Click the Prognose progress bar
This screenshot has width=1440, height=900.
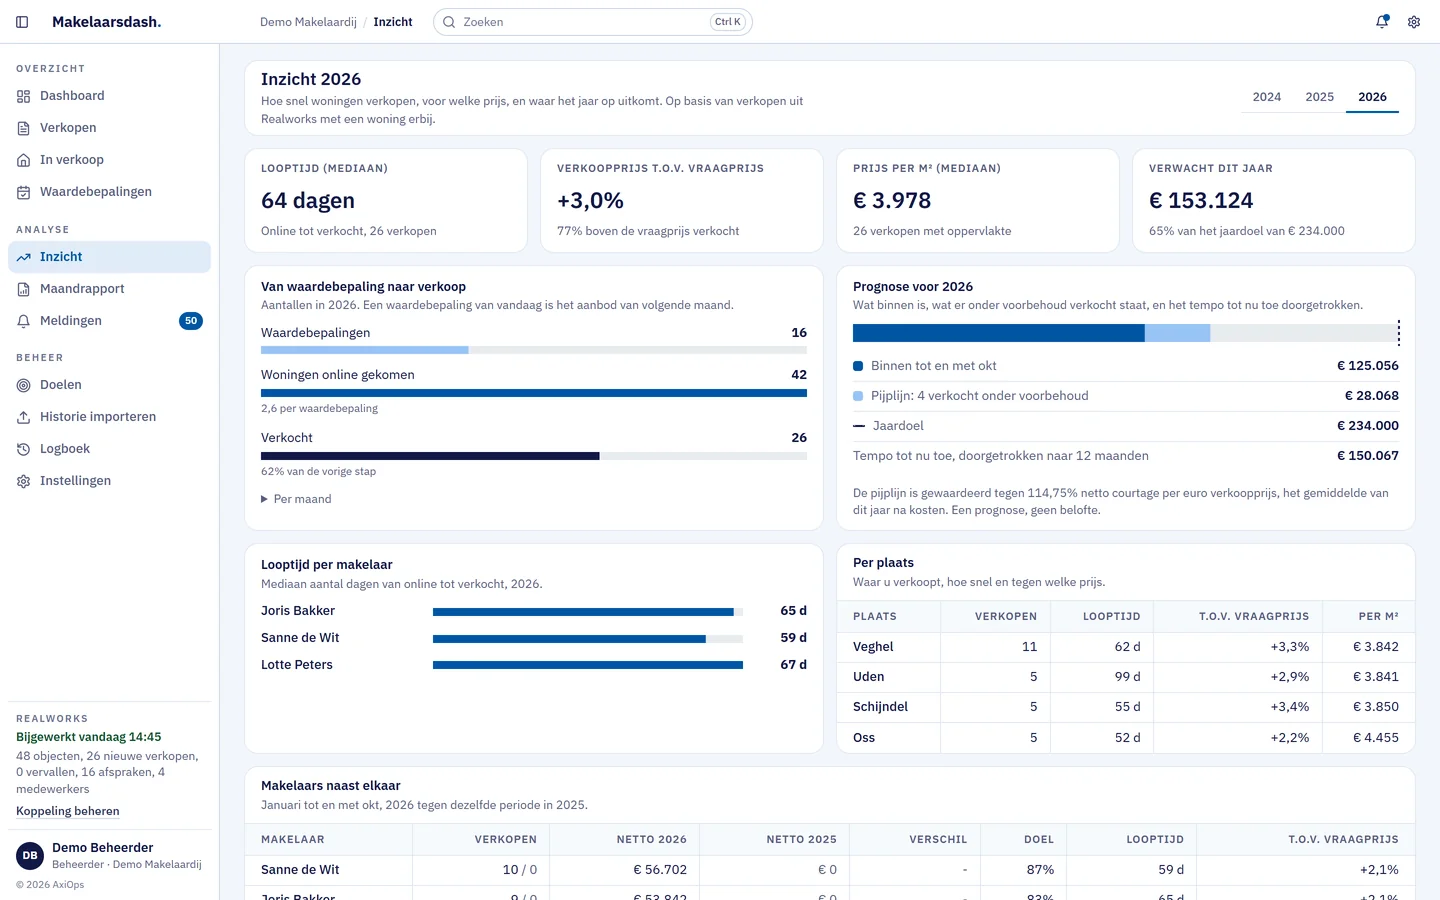pyautogui.click(x=1126, y=333)
